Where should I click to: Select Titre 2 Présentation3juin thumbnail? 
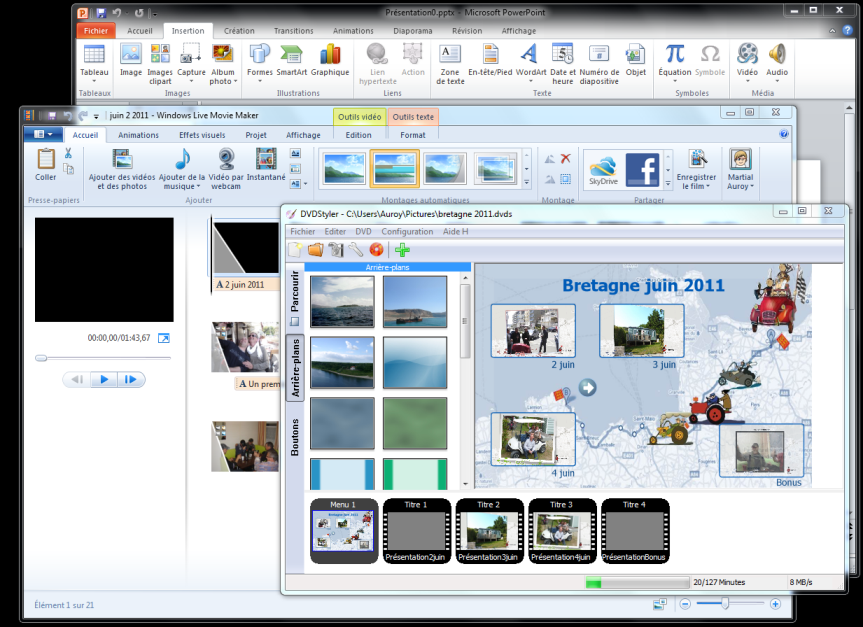click(x=489, y=531)
